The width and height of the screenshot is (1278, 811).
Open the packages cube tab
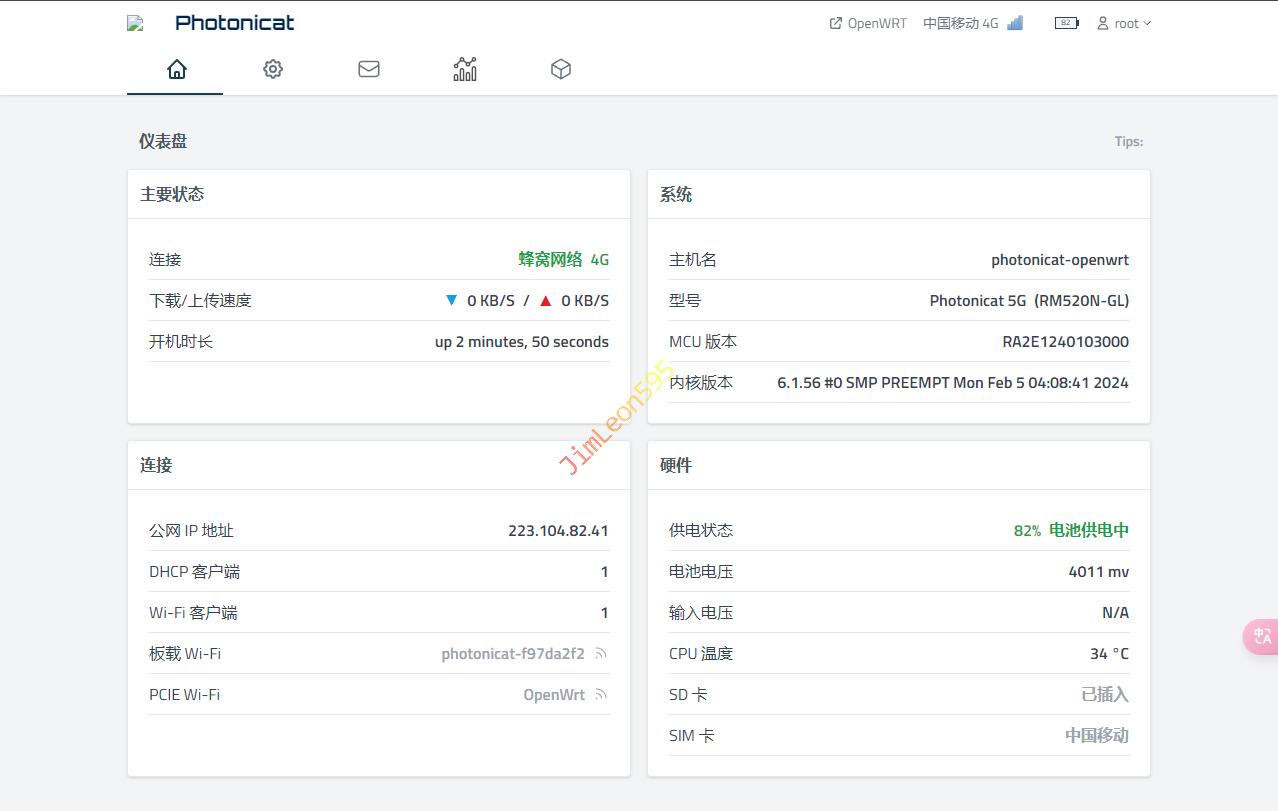[x=561, y=69]
